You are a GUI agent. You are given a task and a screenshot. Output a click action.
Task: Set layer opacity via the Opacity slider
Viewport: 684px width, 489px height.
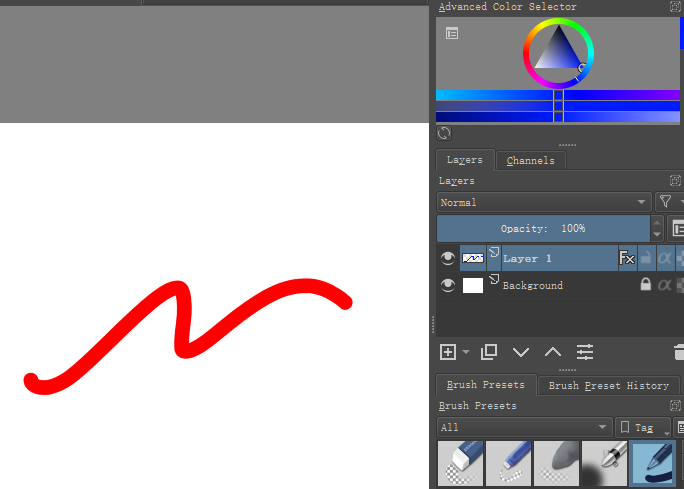543,229
